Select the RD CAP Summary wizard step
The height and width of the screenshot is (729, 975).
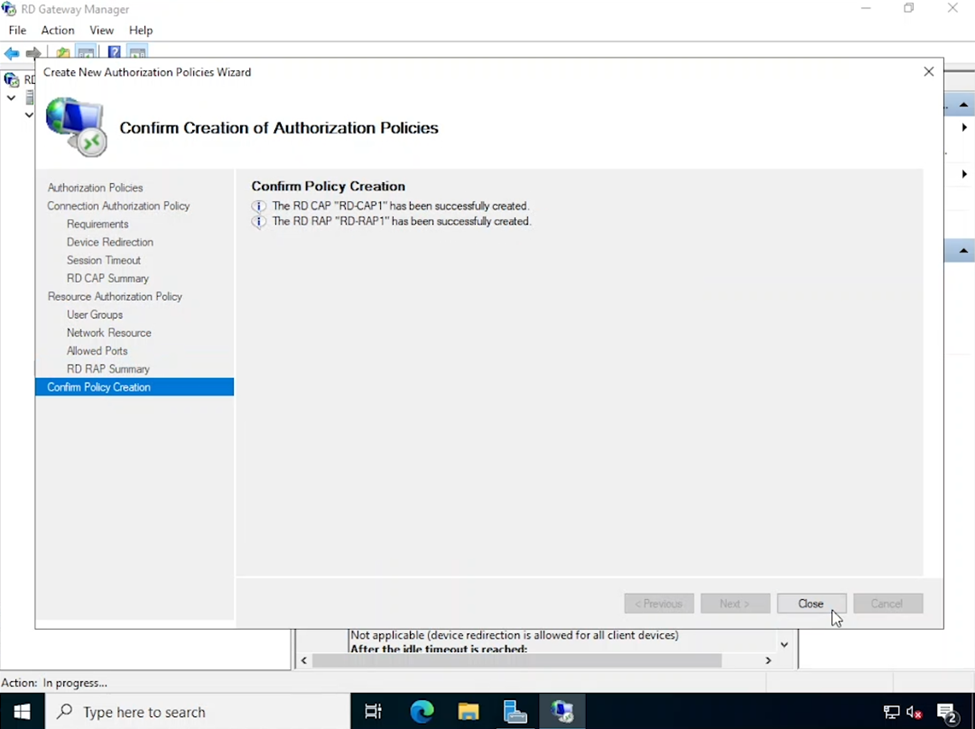(x=107, y=278)
